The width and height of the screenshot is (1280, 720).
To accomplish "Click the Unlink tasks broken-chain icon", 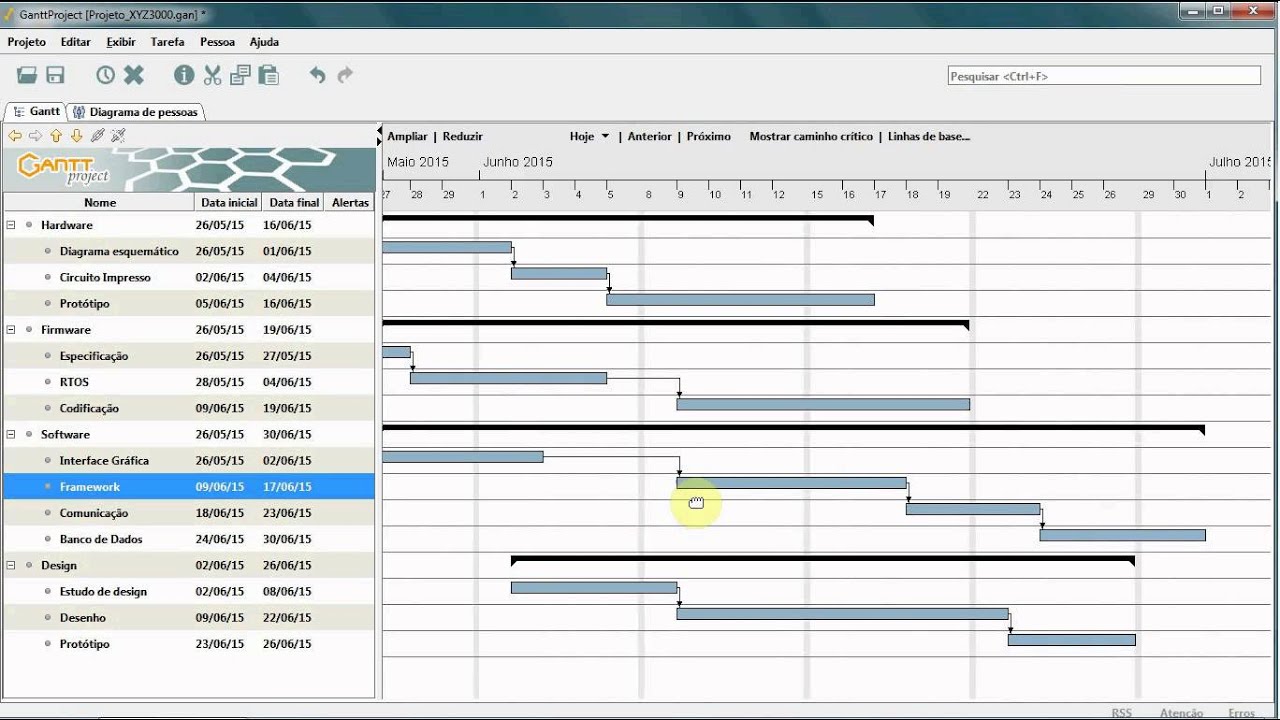I will point(118,135).
